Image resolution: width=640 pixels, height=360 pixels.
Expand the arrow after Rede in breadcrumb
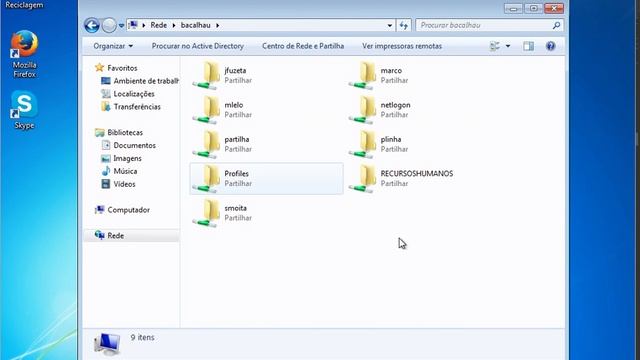174,25
